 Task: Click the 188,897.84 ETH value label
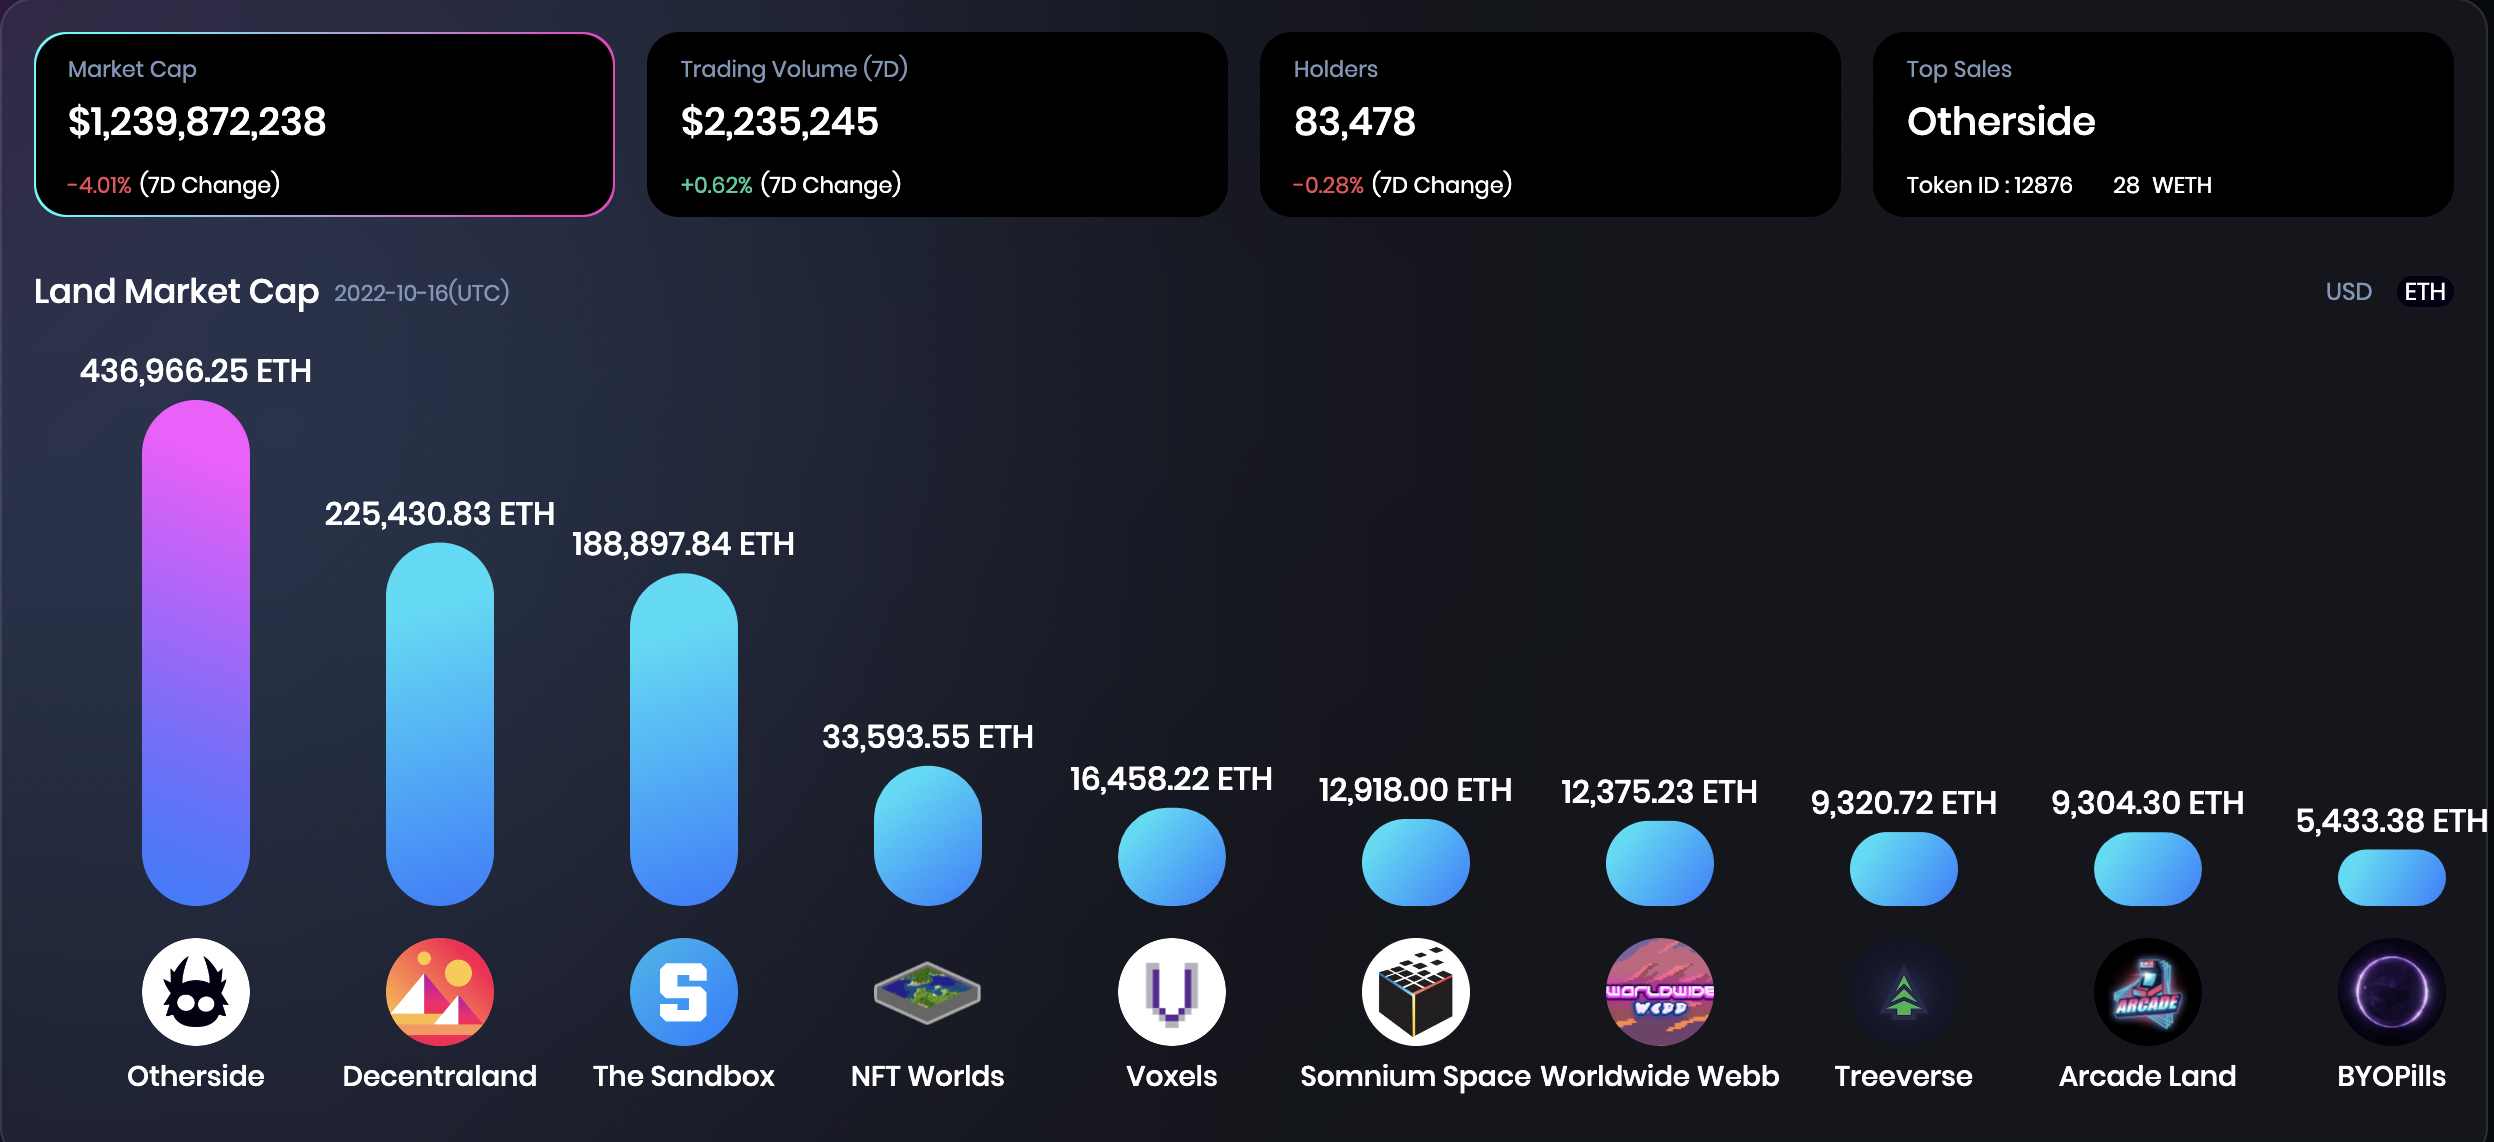click(x=684, y=544)
